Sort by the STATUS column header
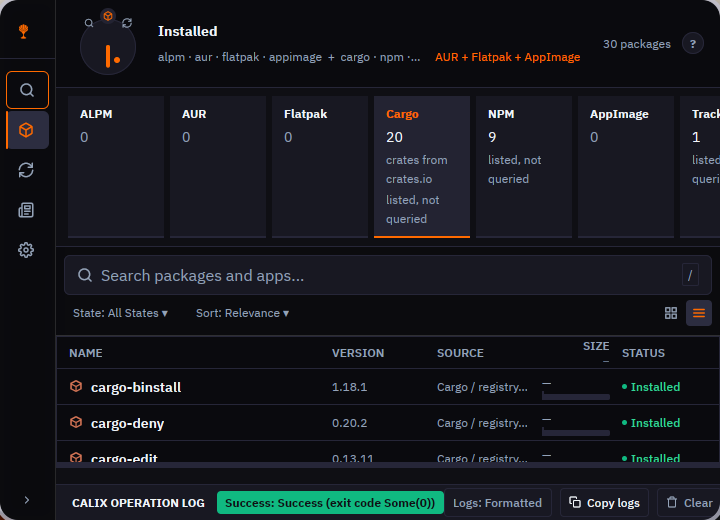The height and width of the screenshot is (520, 720). [643, 353]
